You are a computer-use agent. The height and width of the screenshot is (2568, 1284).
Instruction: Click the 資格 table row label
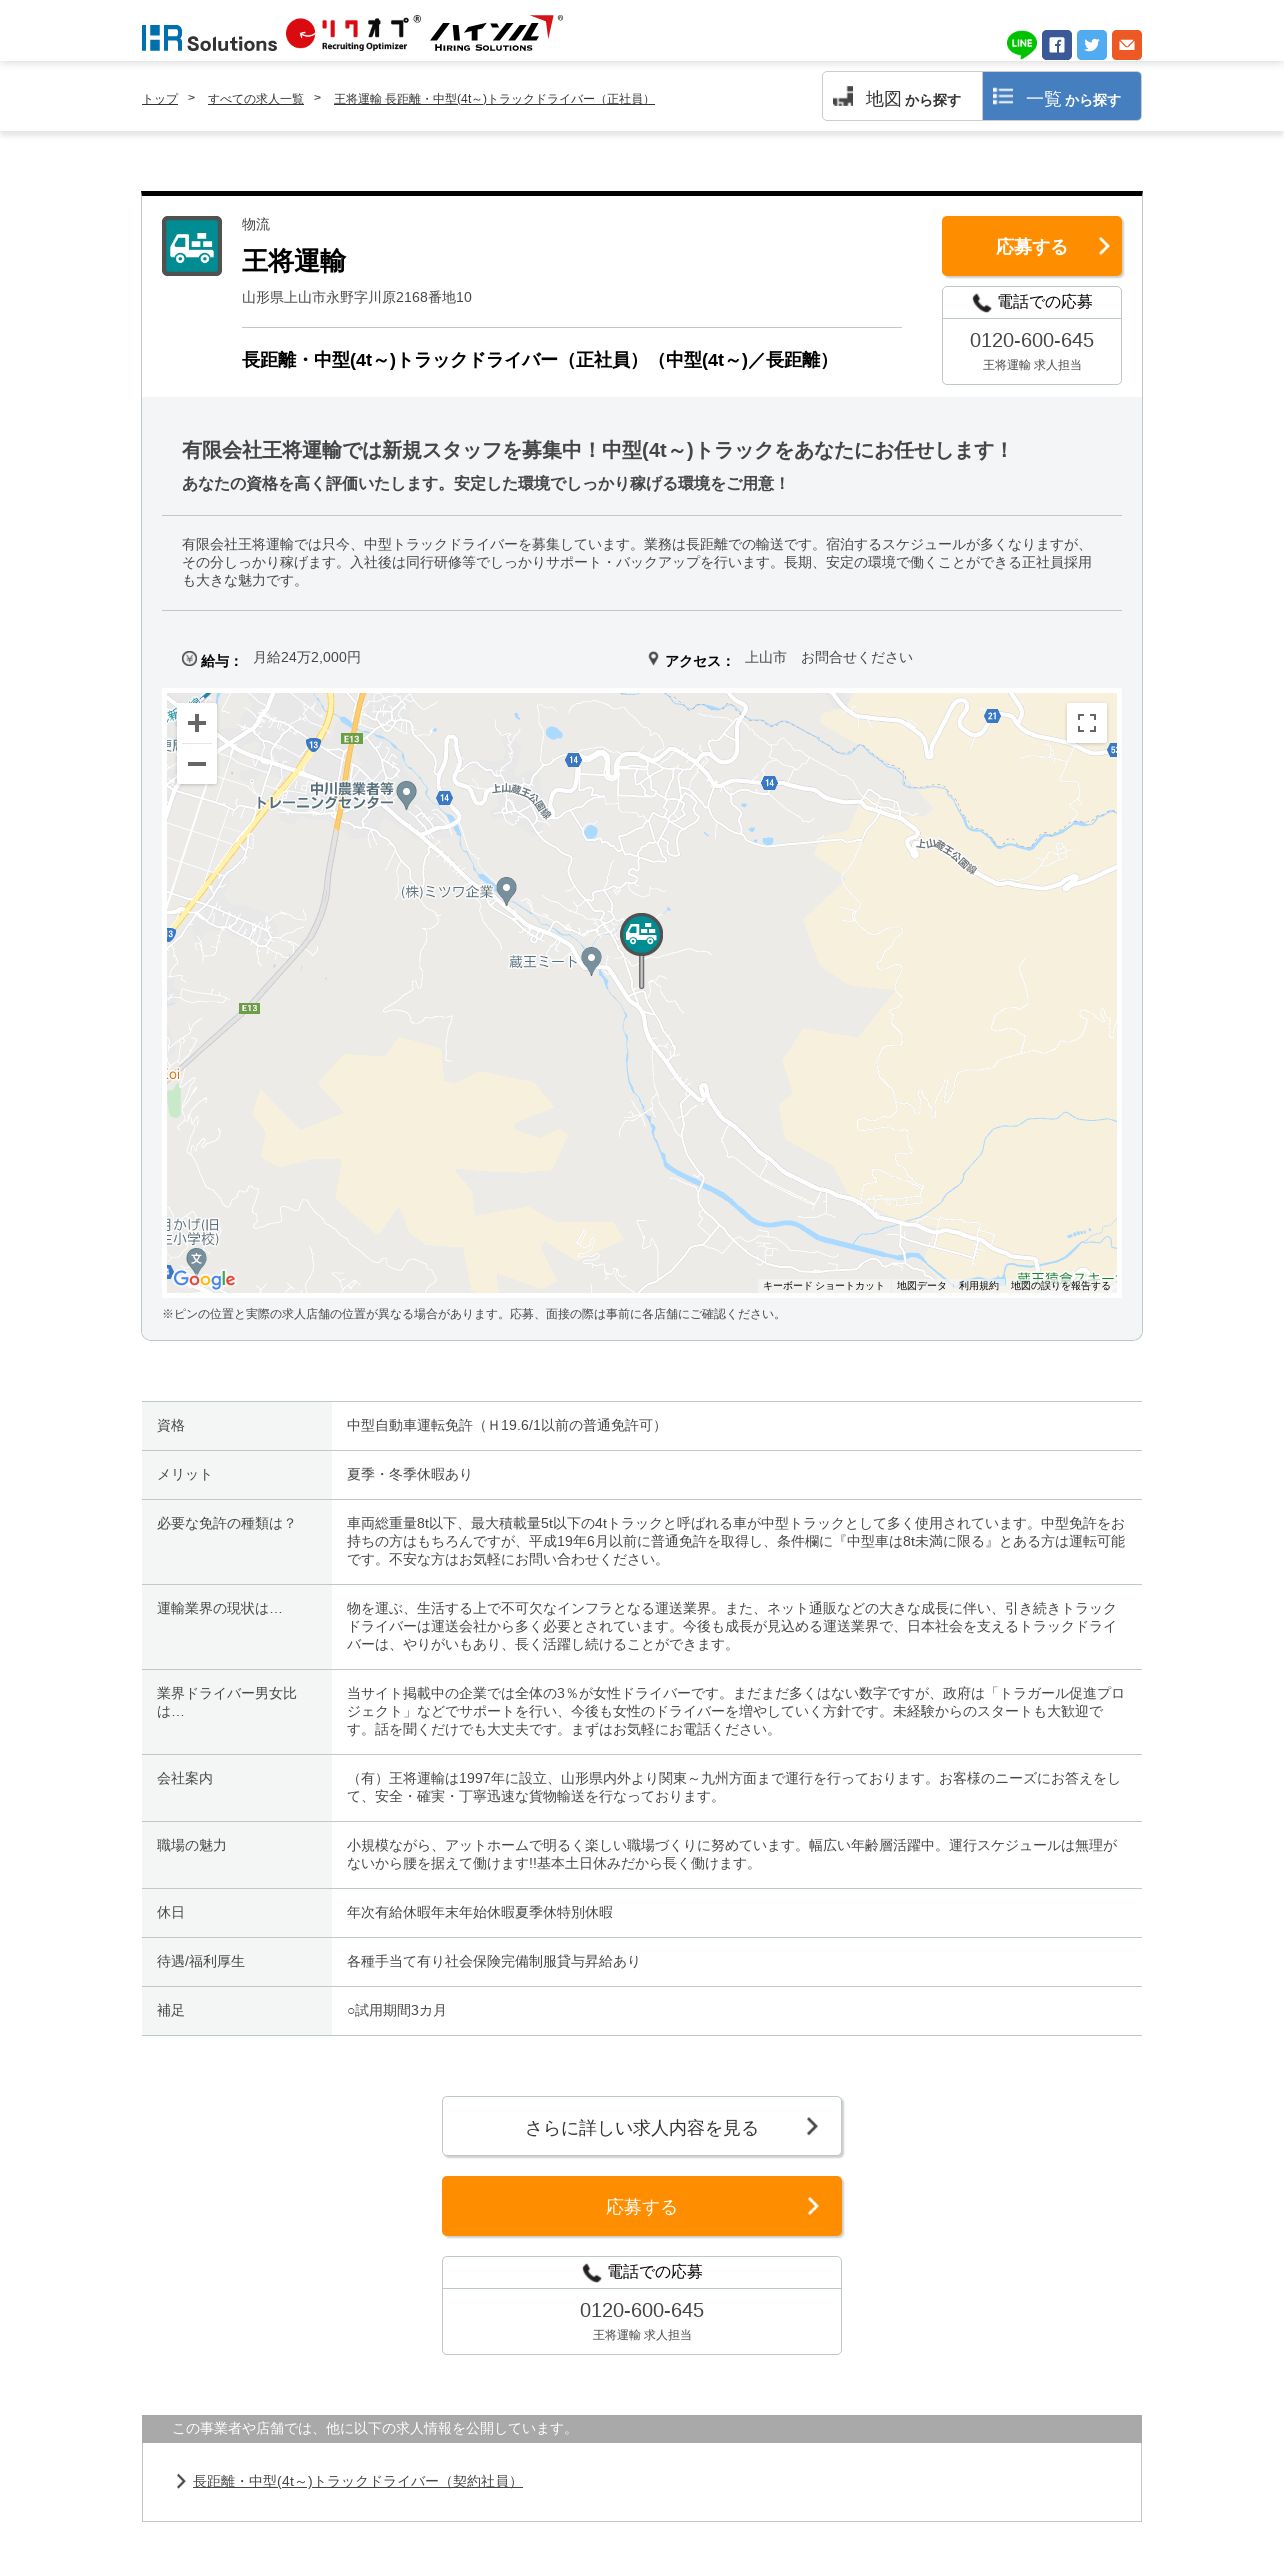171,1425
